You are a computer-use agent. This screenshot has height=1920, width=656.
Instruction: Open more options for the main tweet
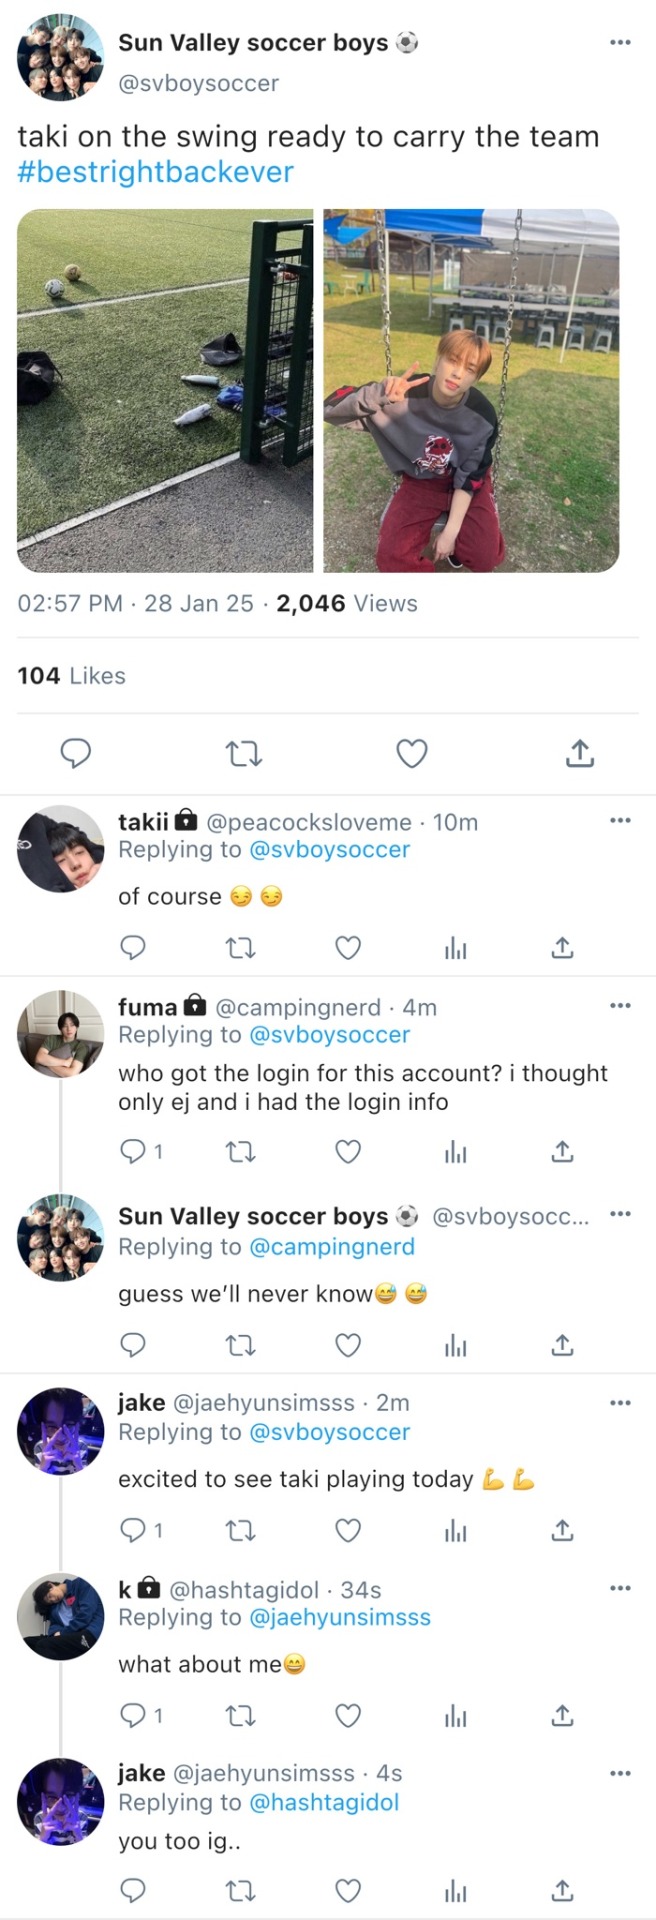620,42
